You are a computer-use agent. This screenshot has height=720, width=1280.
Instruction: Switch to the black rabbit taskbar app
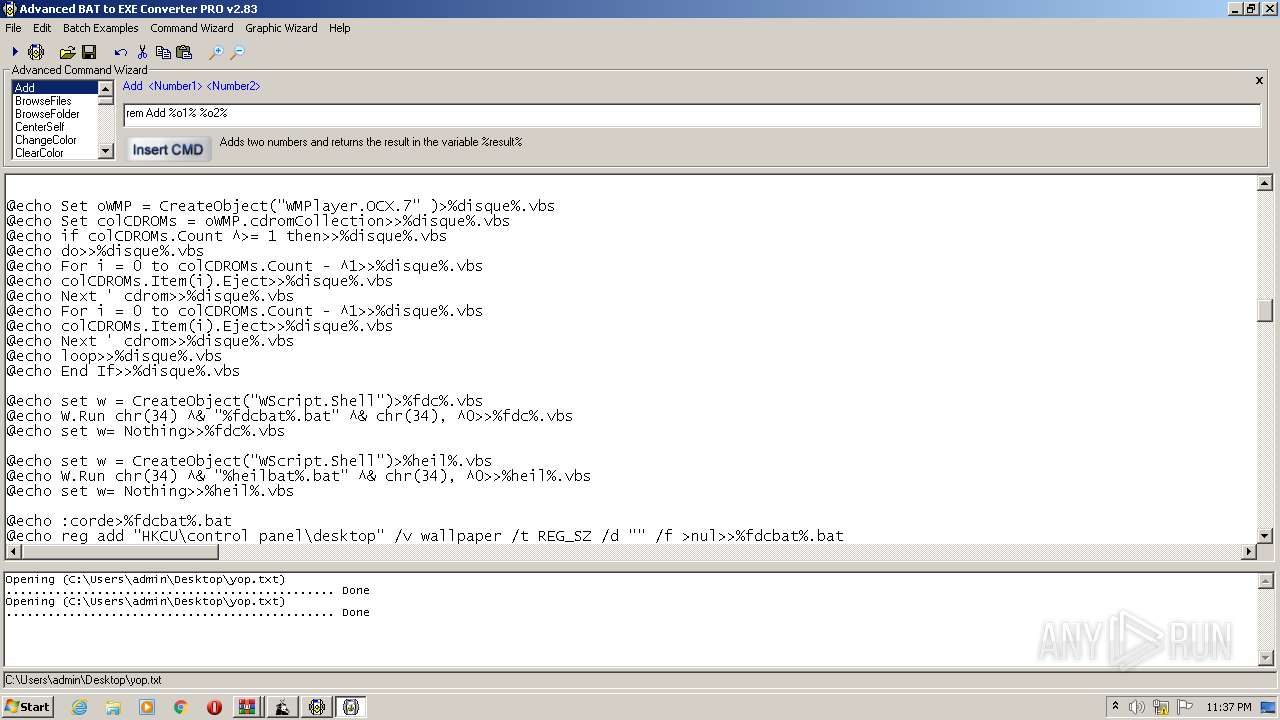pyautogui.click(x=282, y=707)
